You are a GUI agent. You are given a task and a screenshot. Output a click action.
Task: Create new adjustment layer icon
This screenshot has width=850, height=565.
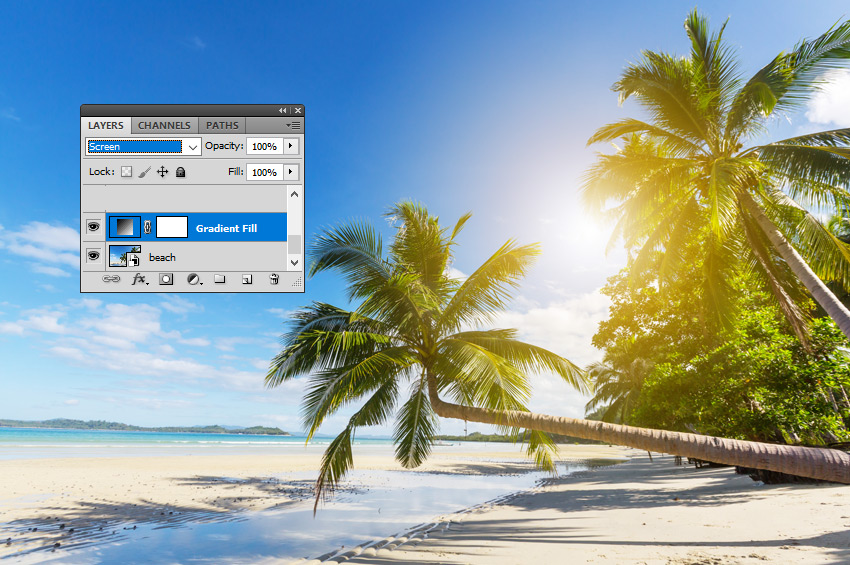pos(193,280)
